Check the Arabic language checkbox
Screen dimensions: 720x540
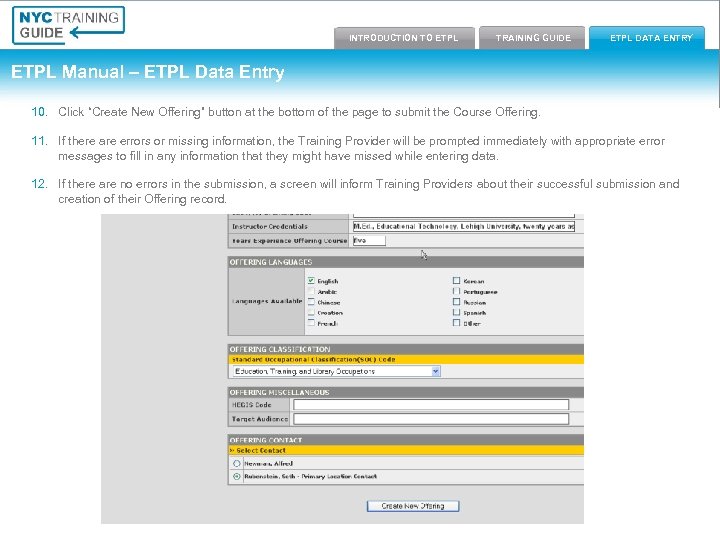(311, 292)
